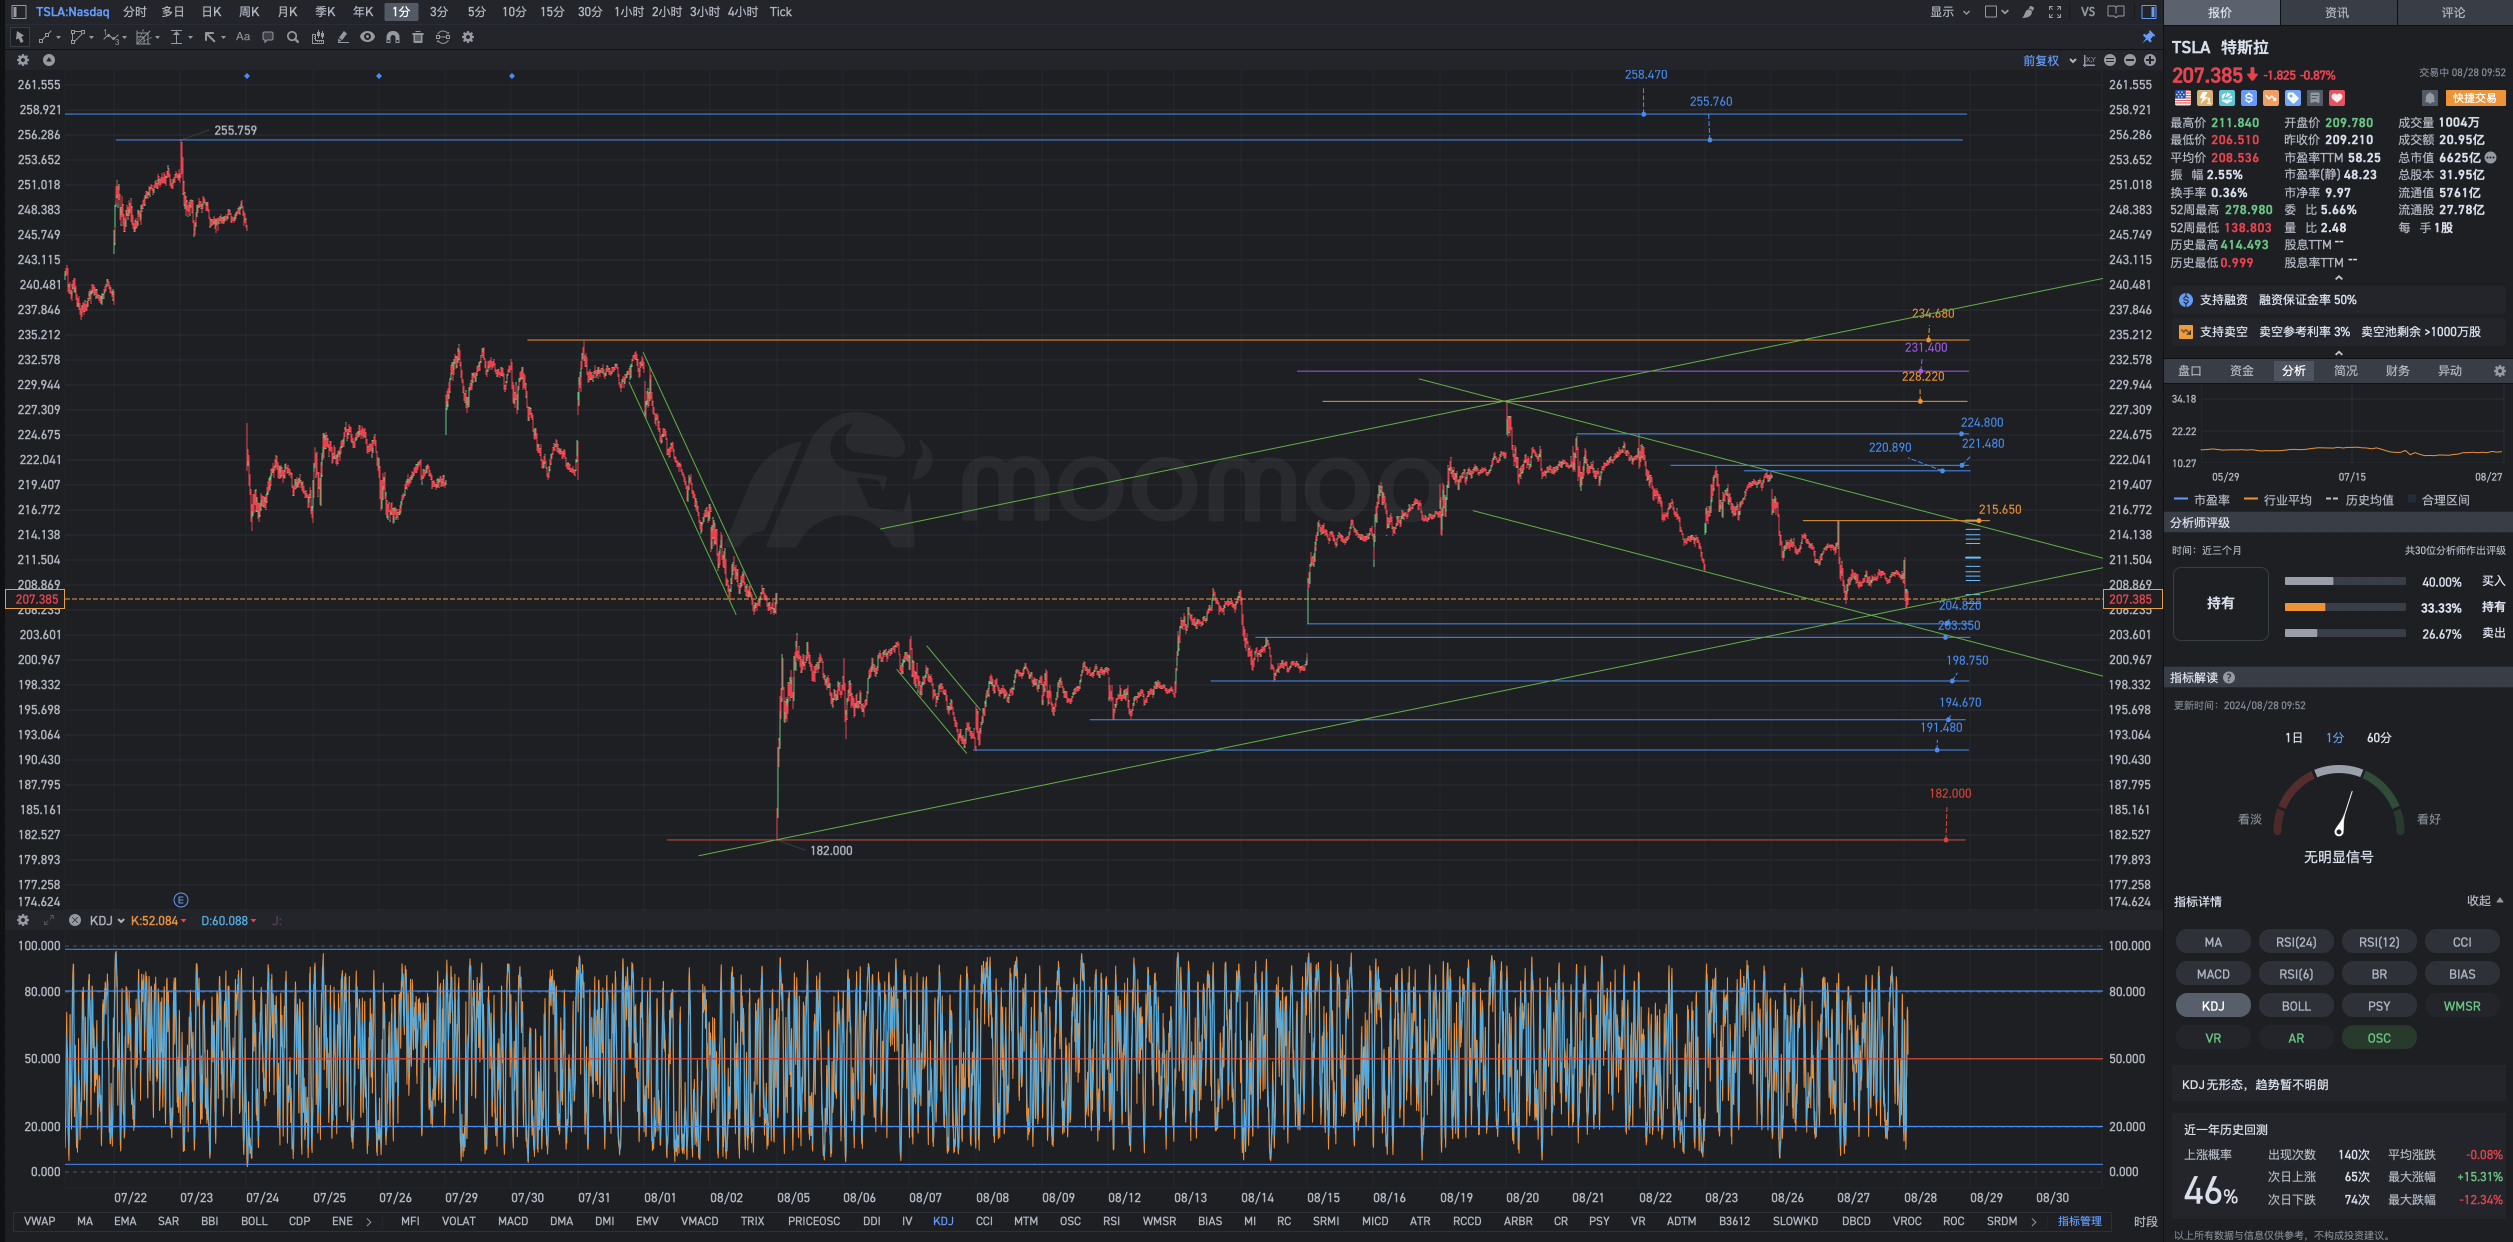Click the sync drawings icon
Image resolution: width=2513 pixels, height=1242 pixels.
[443, 37]
